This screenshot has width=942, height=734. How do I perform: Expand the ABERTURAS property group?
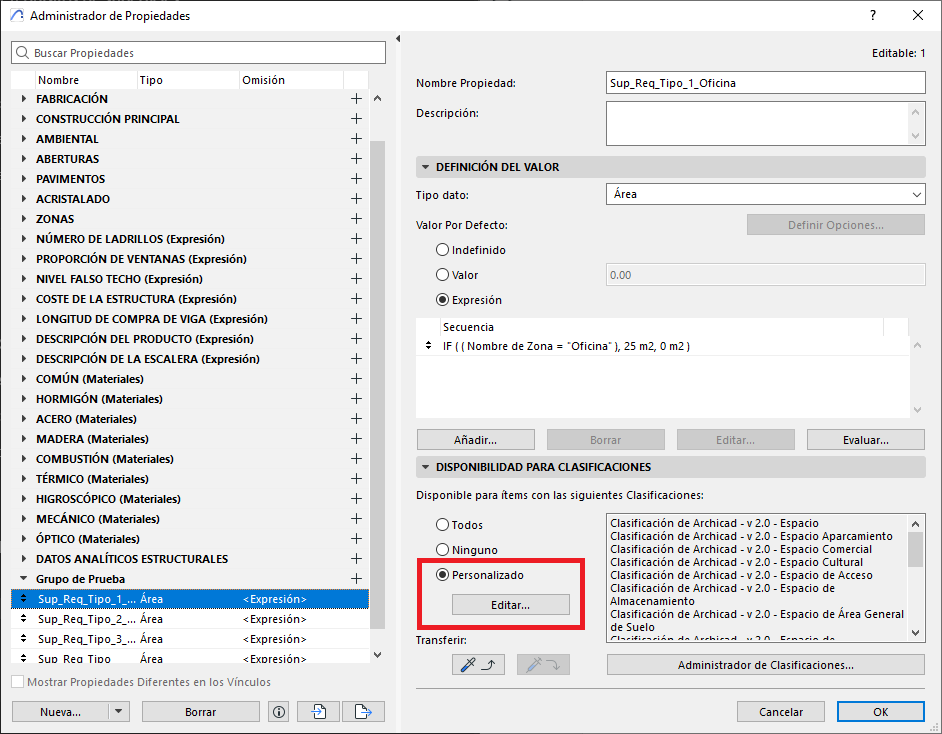25,159
